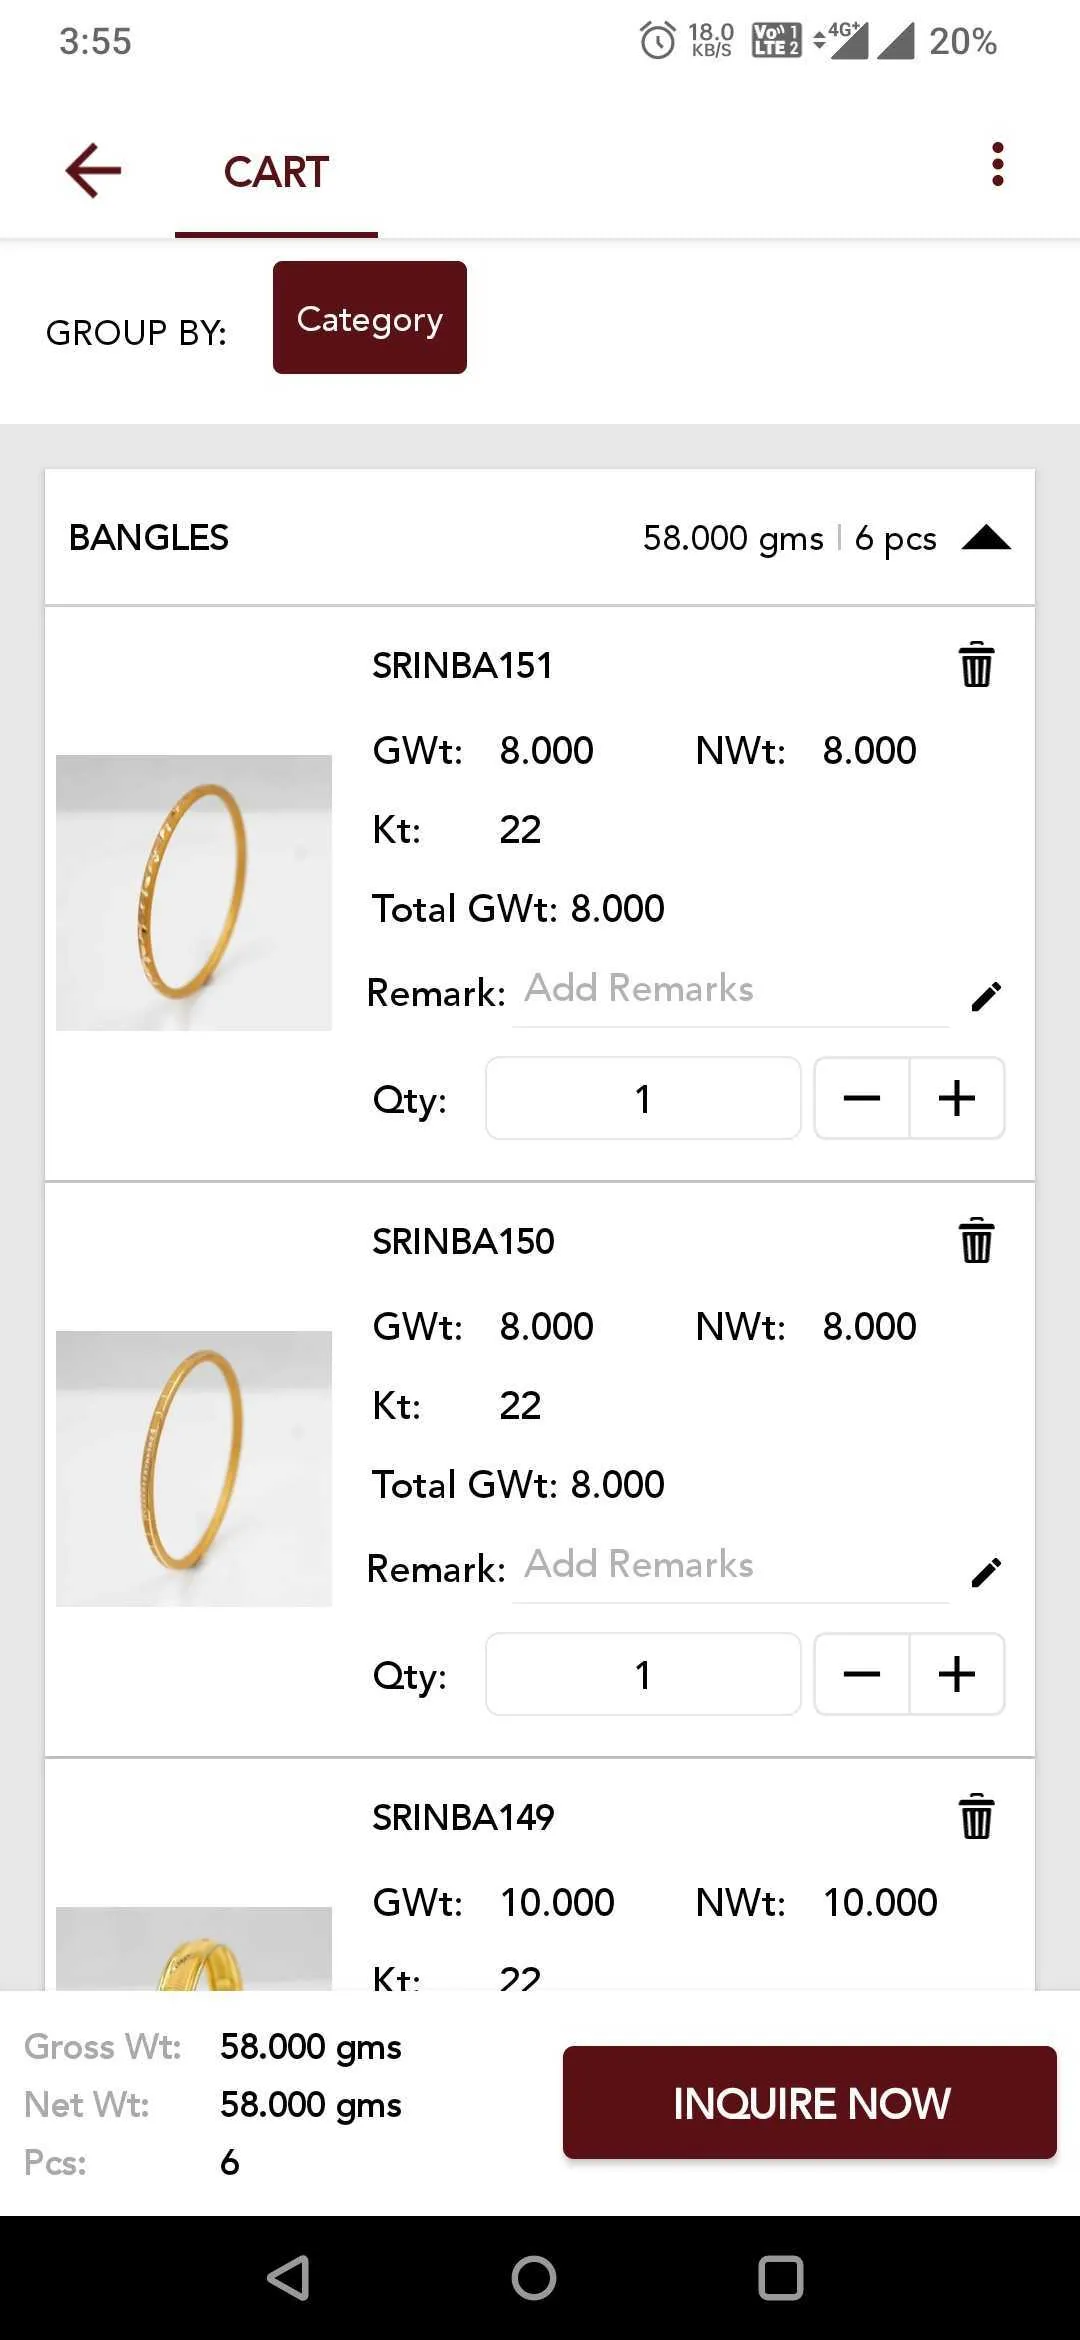Image resolution: width=1080 pixels, height=2340 pixels.
Task: Tap Android recent apps square button
Action: coord(781,2278)
